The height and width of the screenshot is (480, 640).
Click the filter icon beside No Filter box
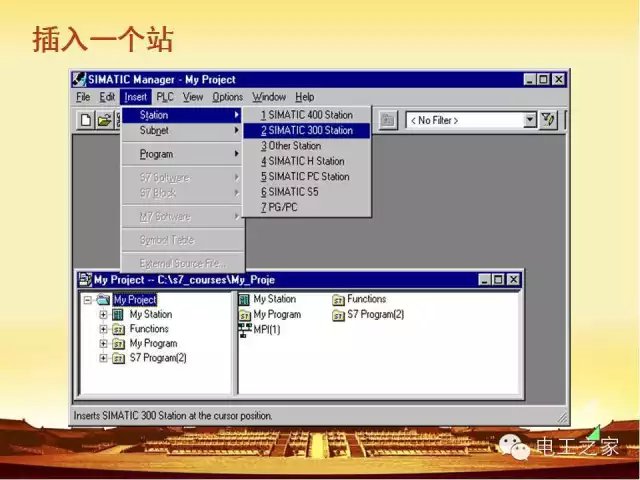(x=548, y=120)
